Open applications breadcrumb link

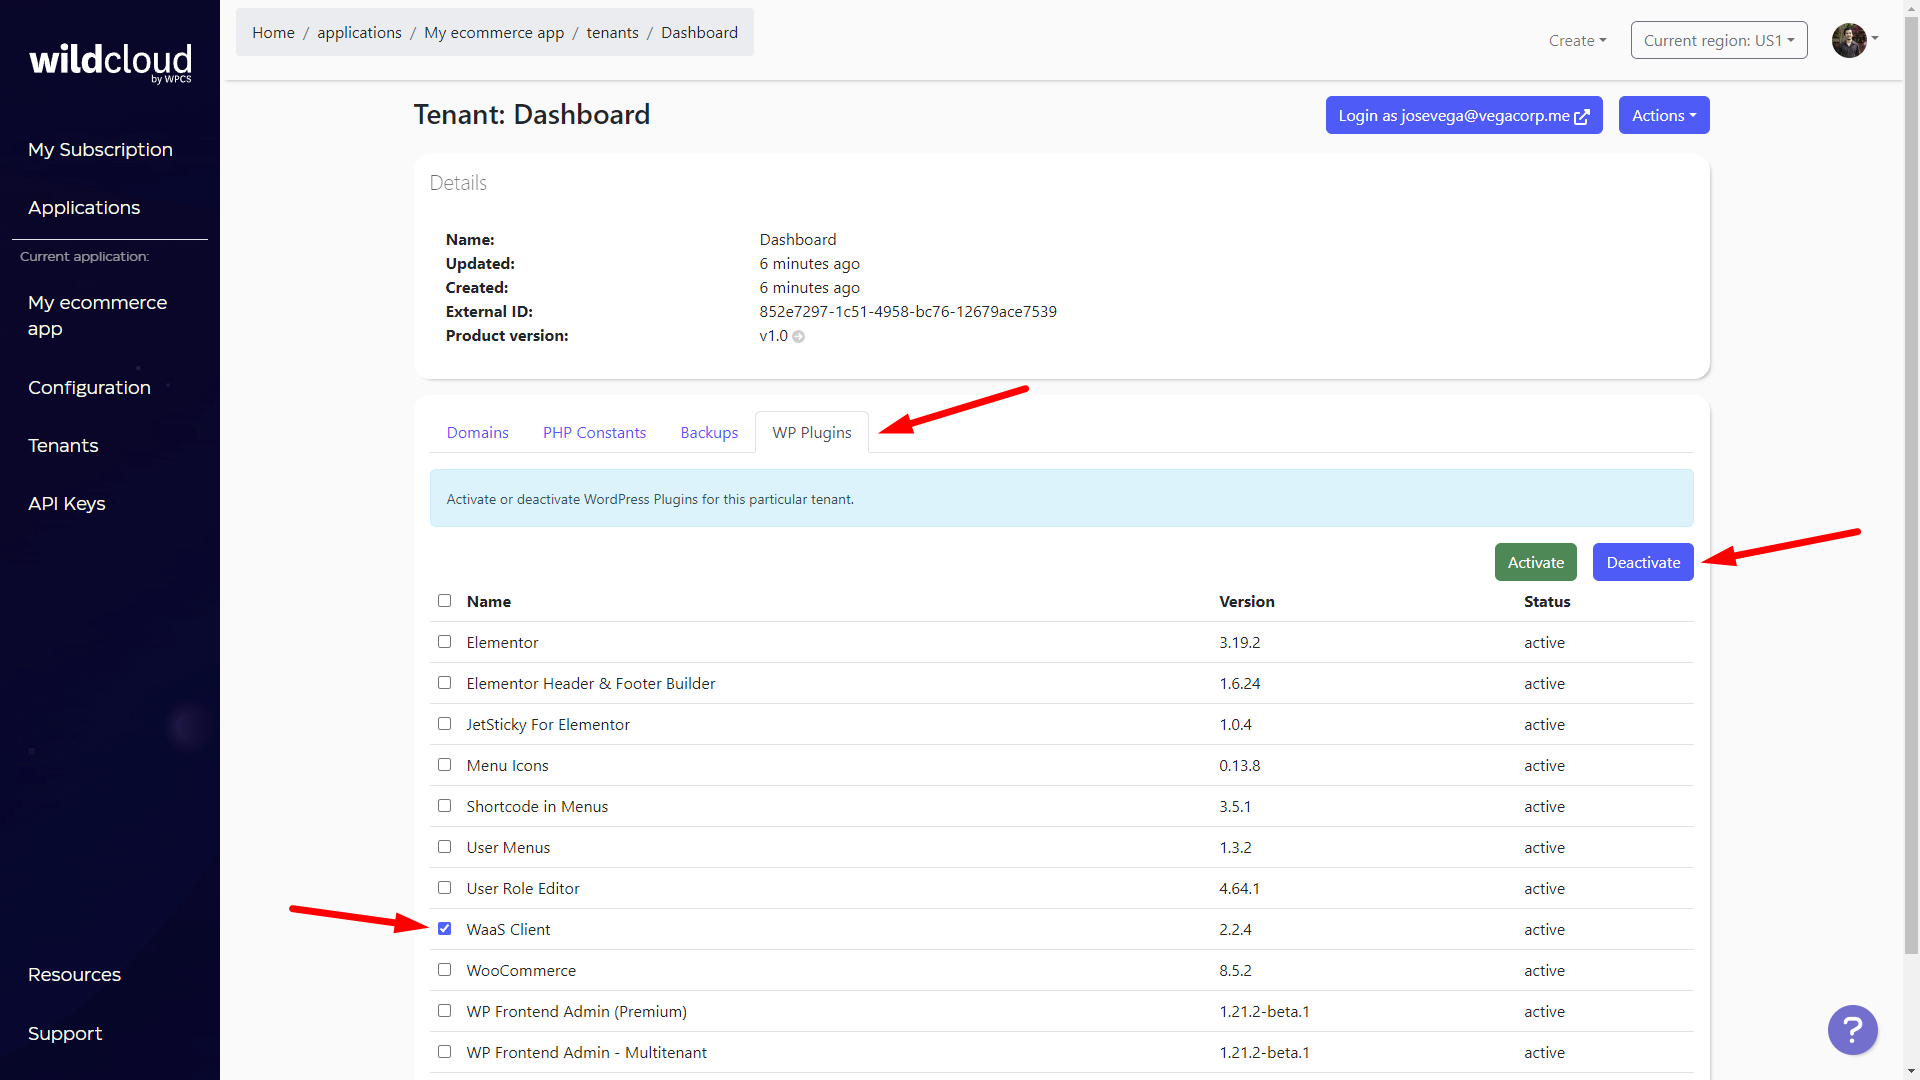[x=359, y=32]
